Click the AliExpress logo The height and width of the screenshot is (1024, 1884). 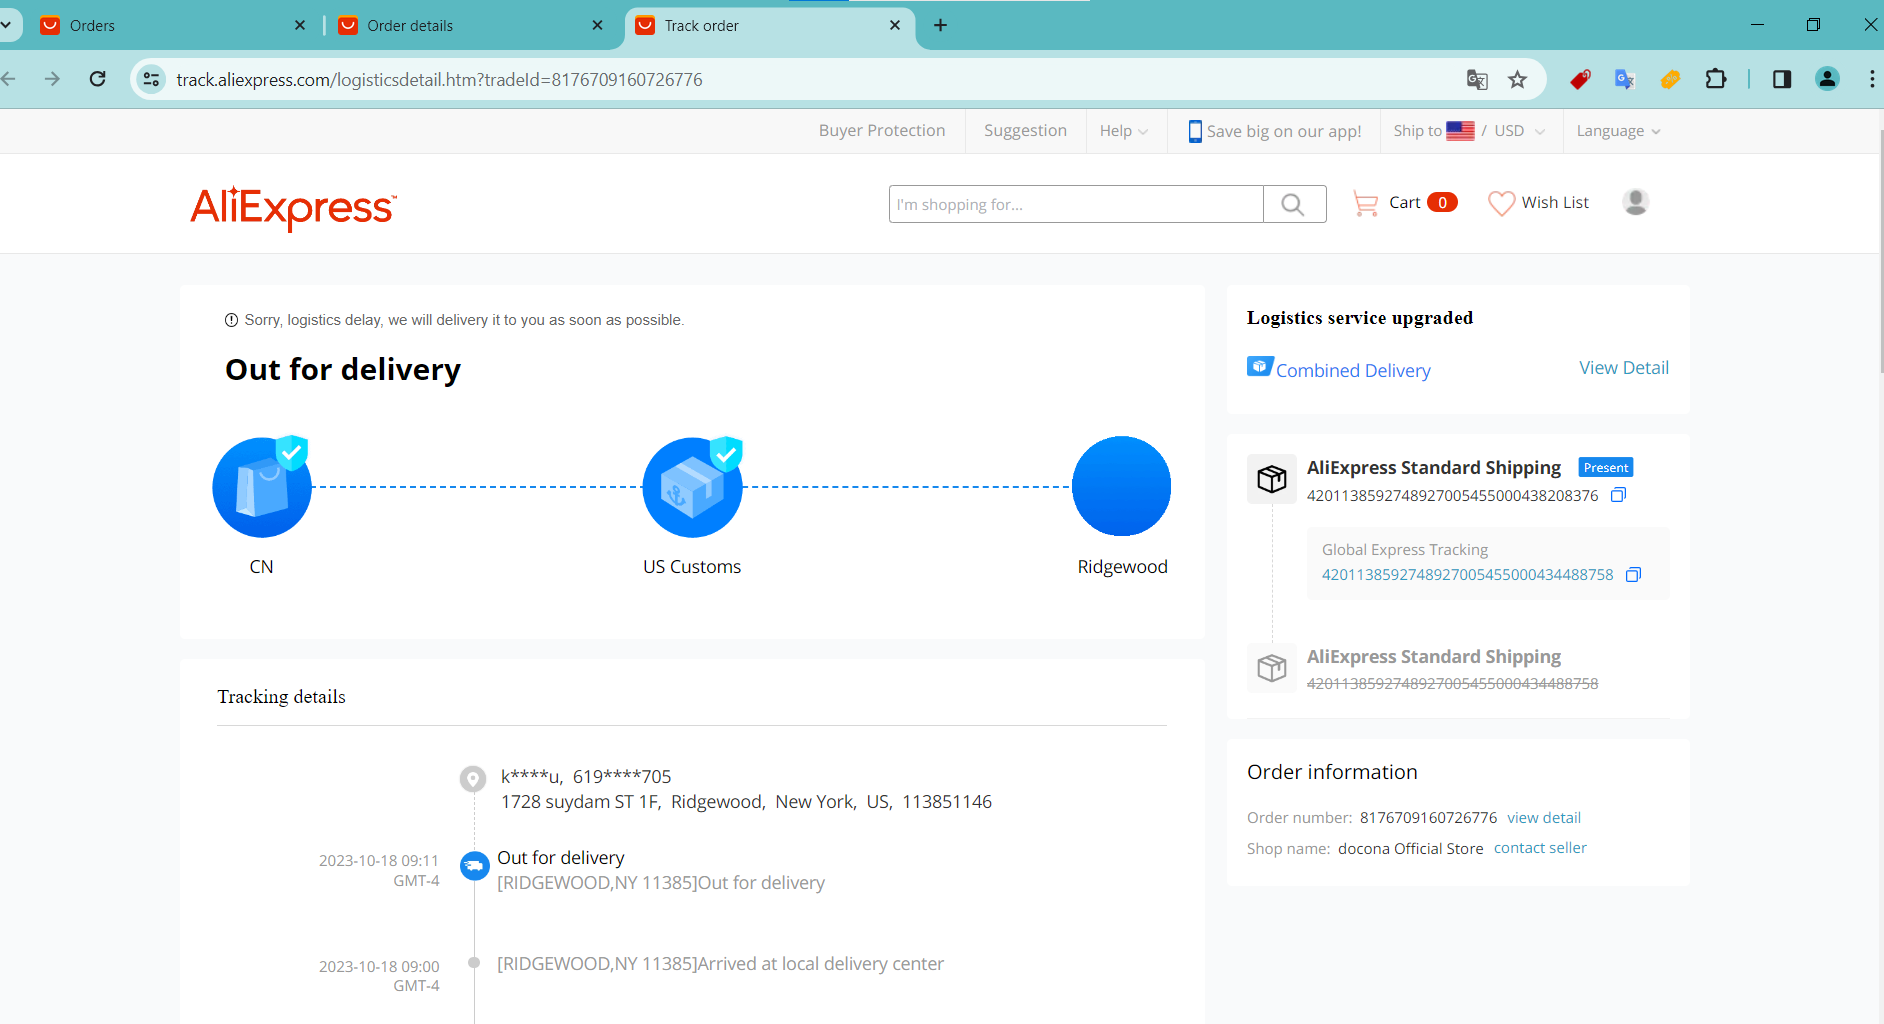[293, 208]
